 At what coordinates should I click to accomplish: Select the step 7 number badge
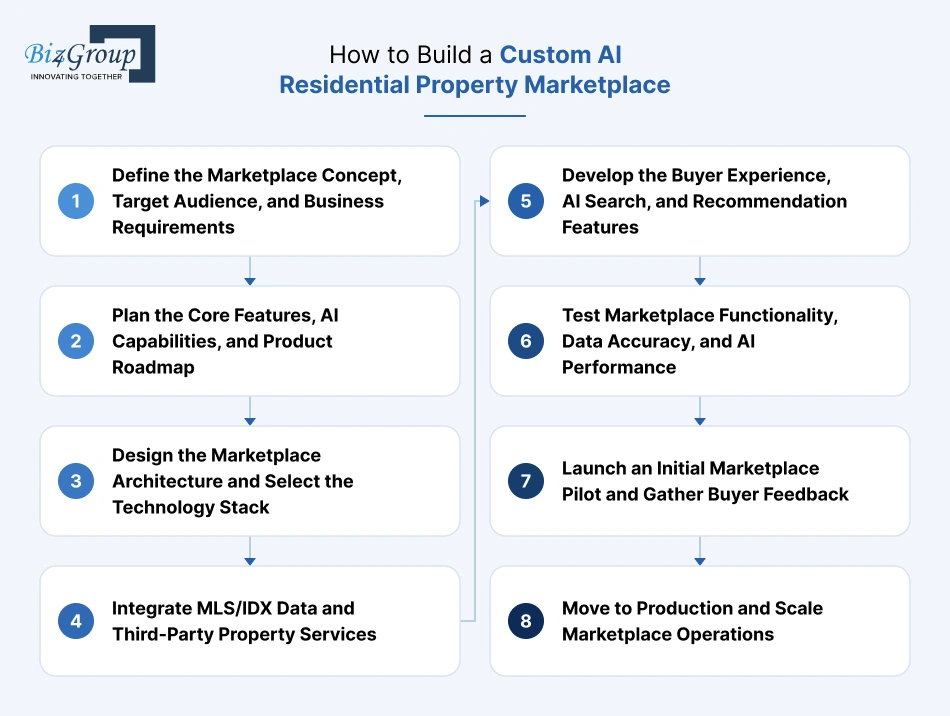point(526,481)
